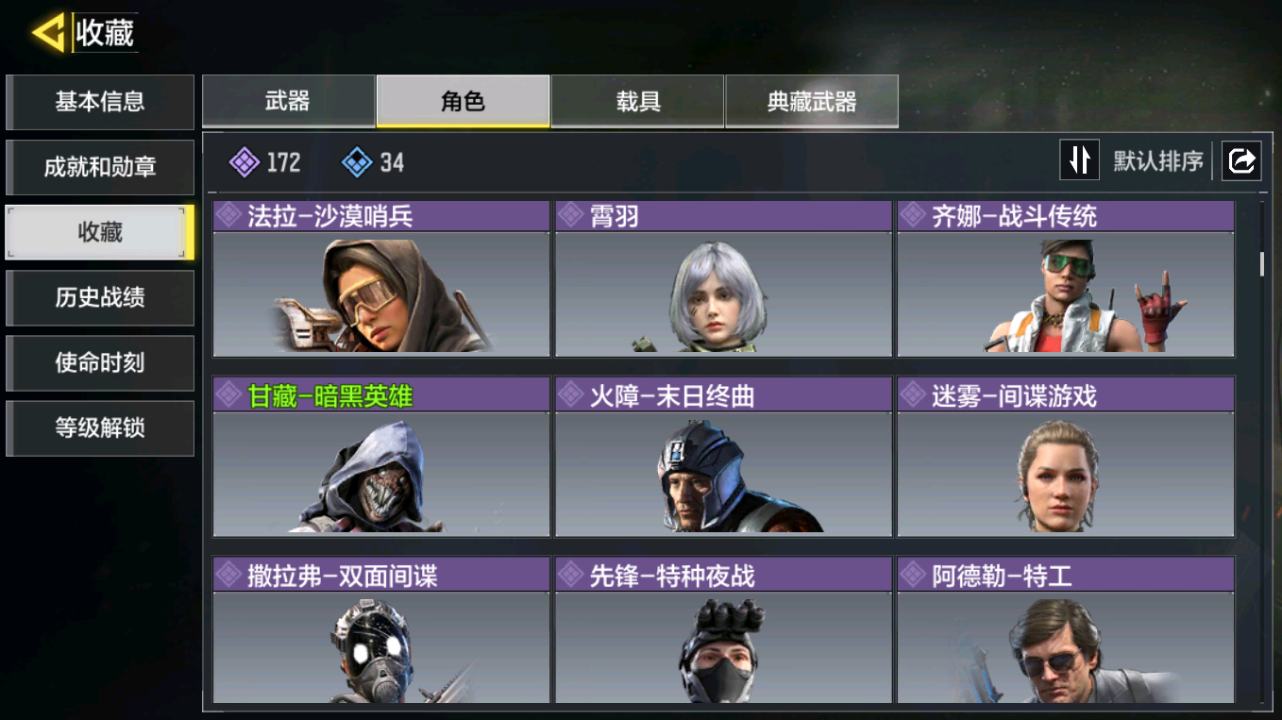Click rarity diamond icon beside 阿德勒-特工
Screen dimensions: 1282x720
(912, 575)
